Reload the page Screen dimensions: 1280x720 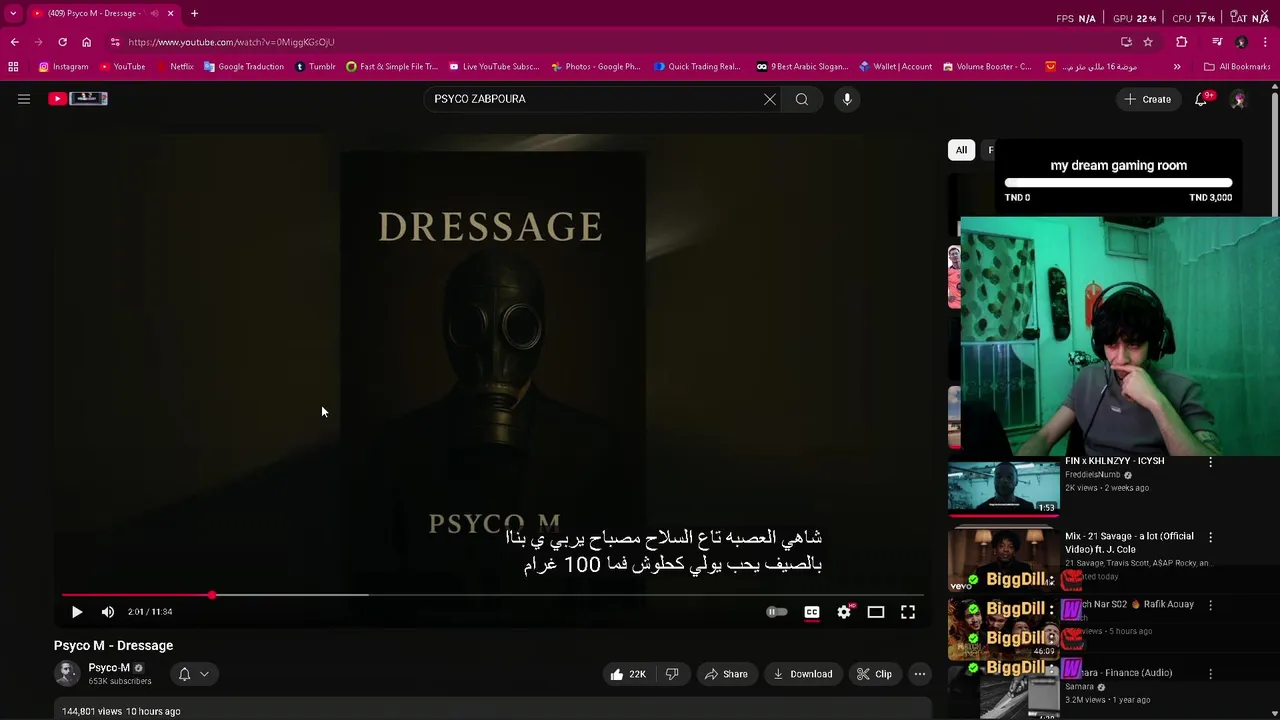62,42
